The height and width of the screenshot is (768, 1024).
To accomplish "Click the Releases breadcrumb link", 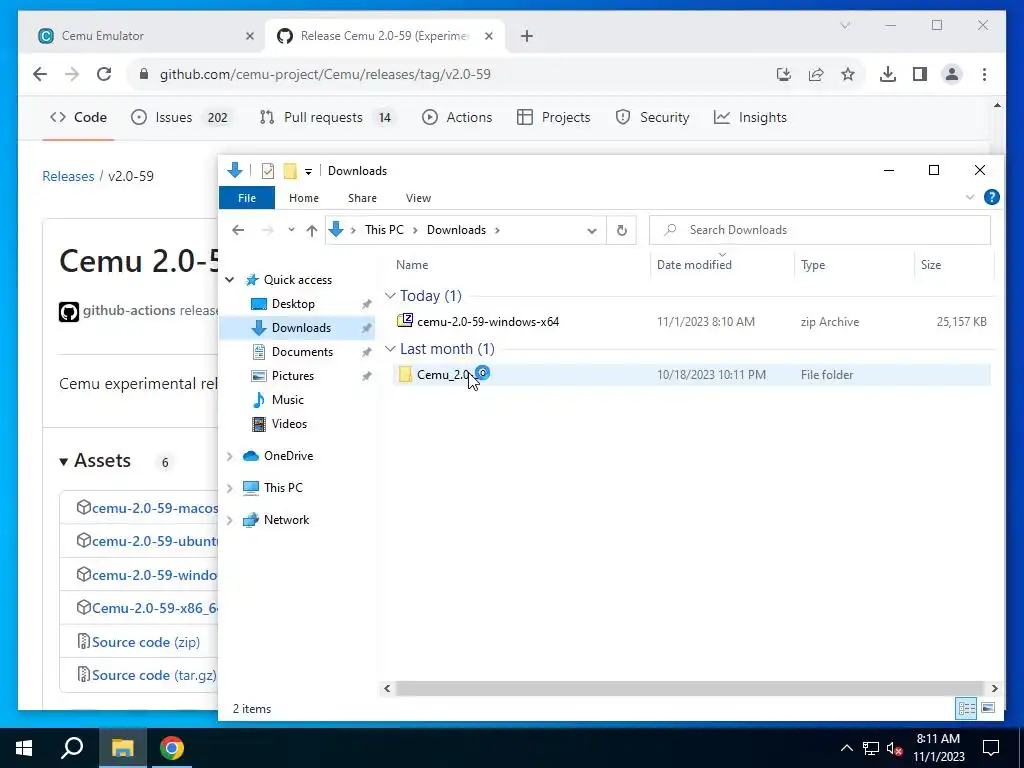I will pos(68,176).
